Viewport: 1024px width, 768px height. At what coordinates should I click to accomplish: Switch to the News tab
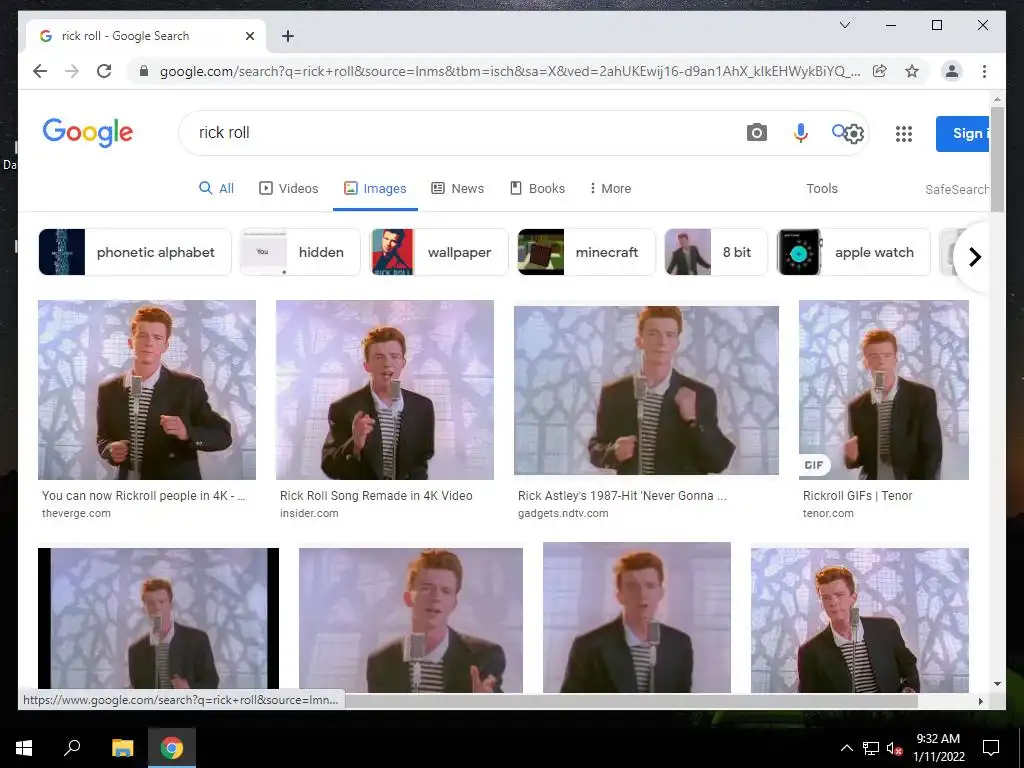tap(458, 188)
